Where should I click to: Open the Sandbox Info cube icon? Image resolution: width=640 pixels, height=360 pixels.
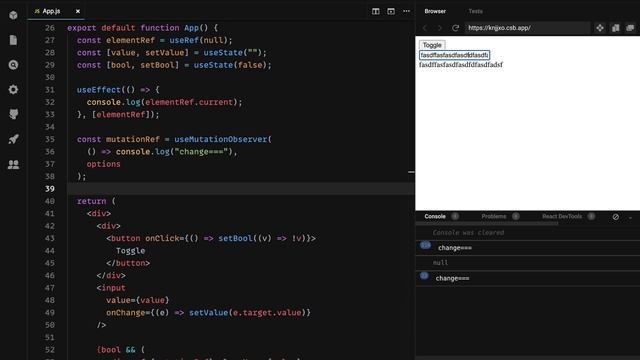click(x=13, y=15)
